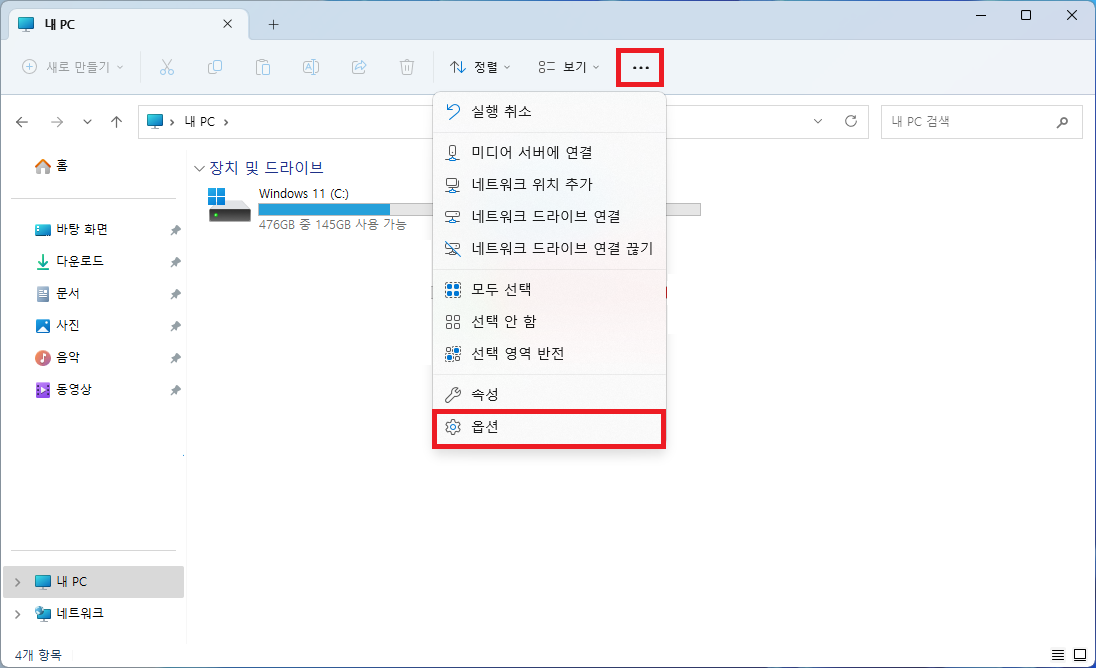The width and height of the screenshot is (1096, 668).
Task: Switch to details view in the status bar
Action: click(x=1057, y=655)
